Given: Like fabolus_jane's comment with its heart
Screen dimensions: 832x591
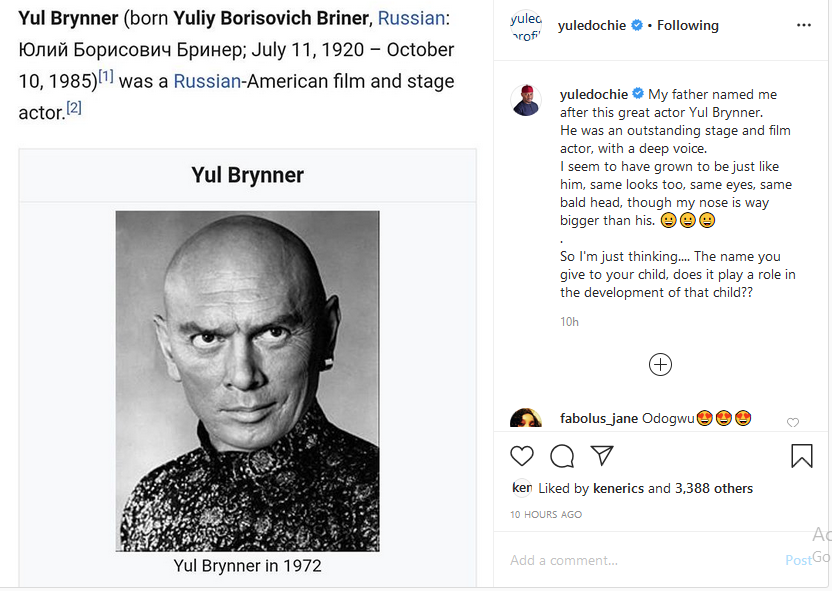Looking at the screenshot, I should (793, 423).
